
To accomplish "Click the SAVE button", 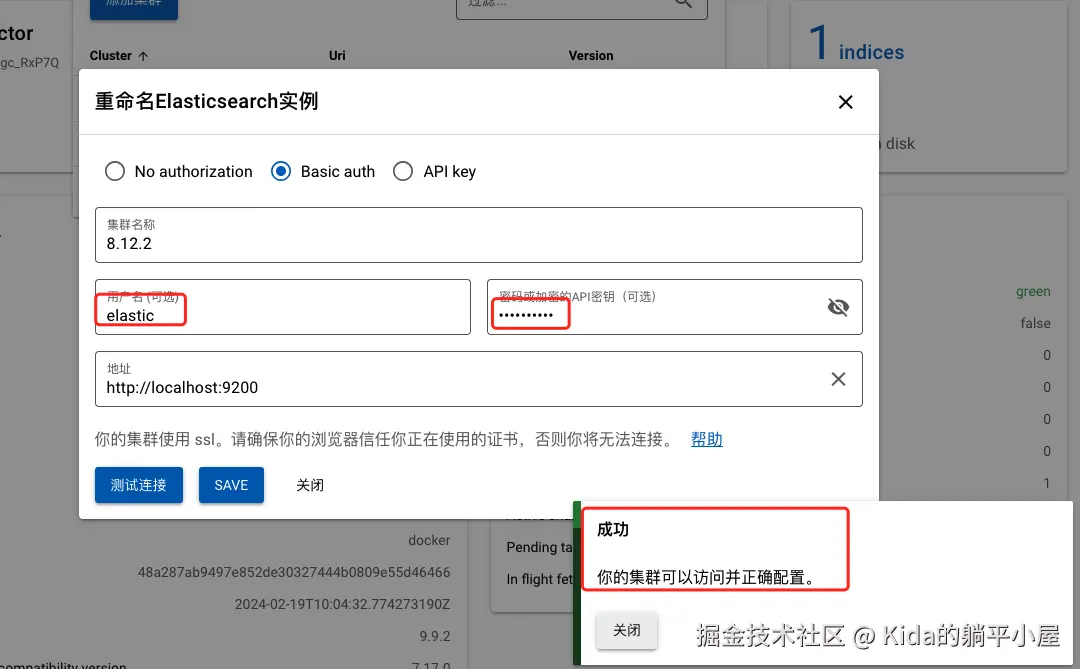I will [231, 485].
